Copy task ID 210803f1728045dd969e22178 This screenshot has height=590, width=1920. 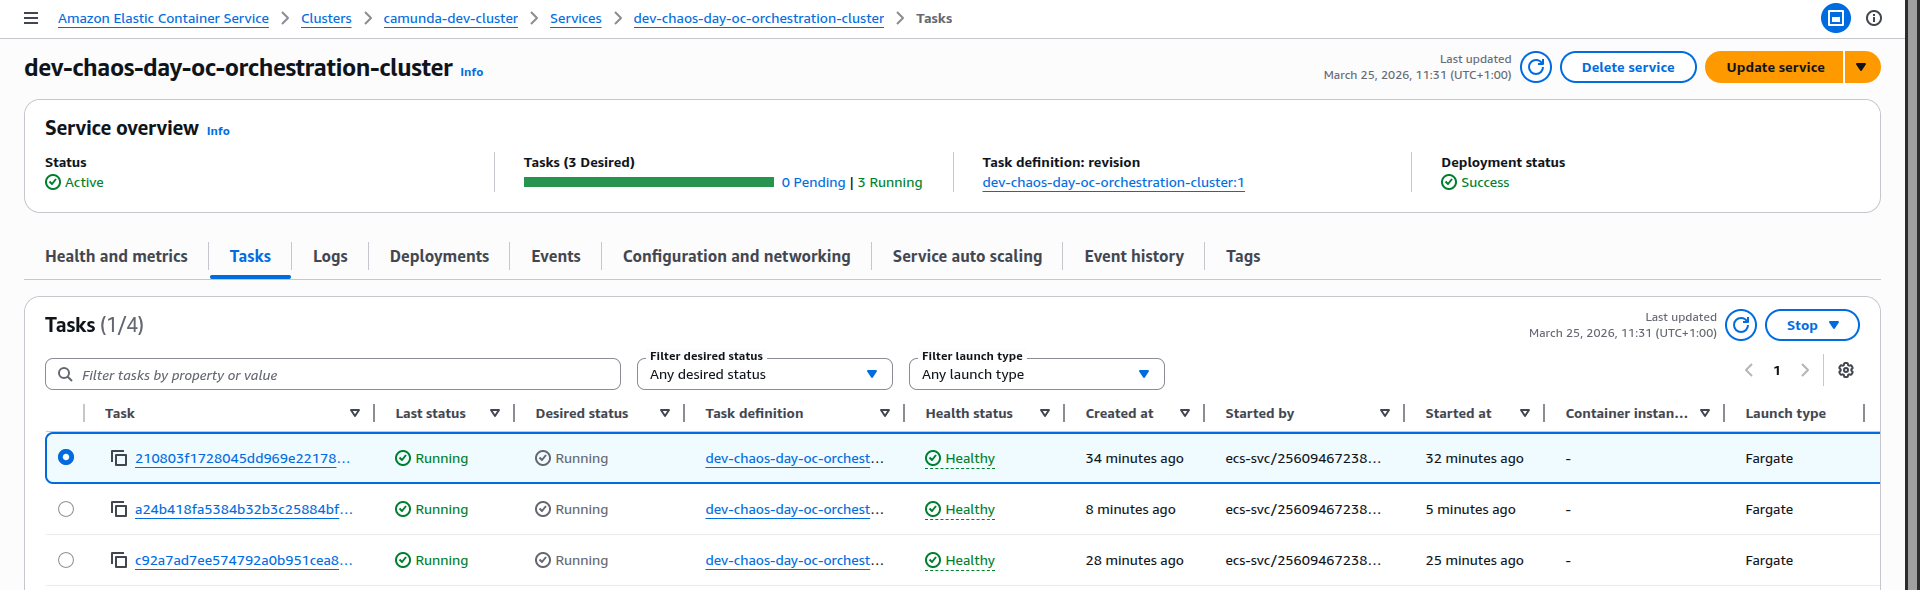(x=119, y=458)
